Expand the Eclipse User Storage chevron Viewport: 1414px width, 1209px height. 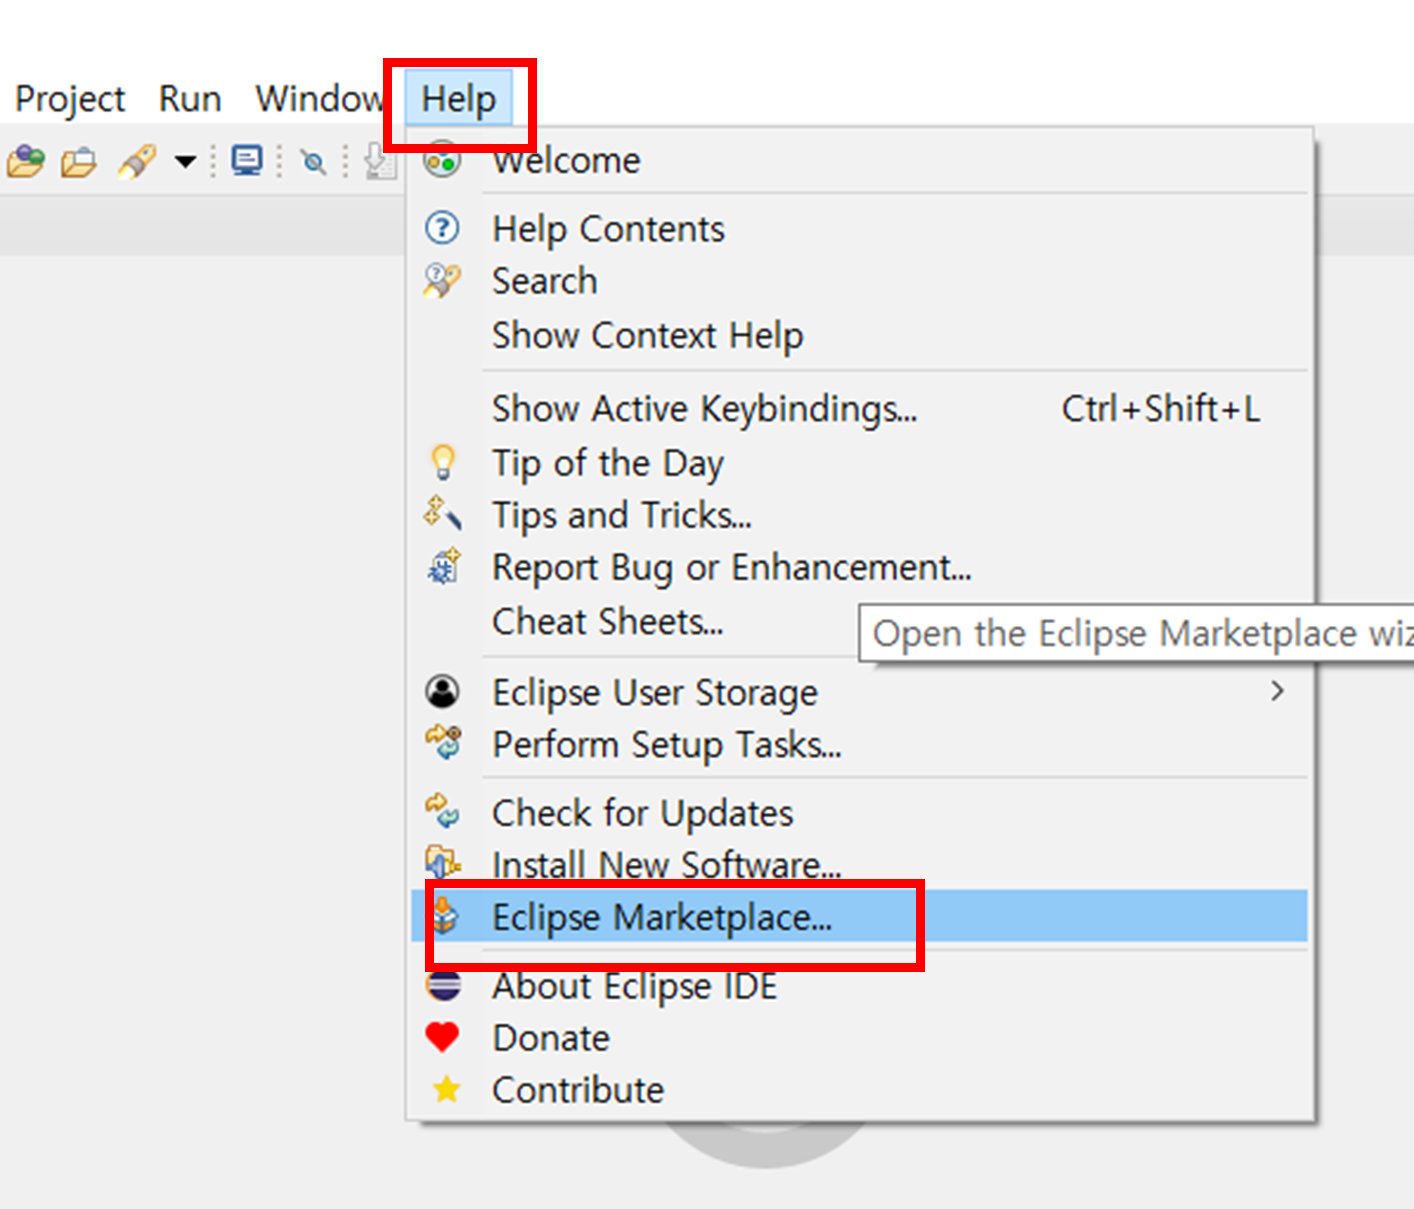1277,691
